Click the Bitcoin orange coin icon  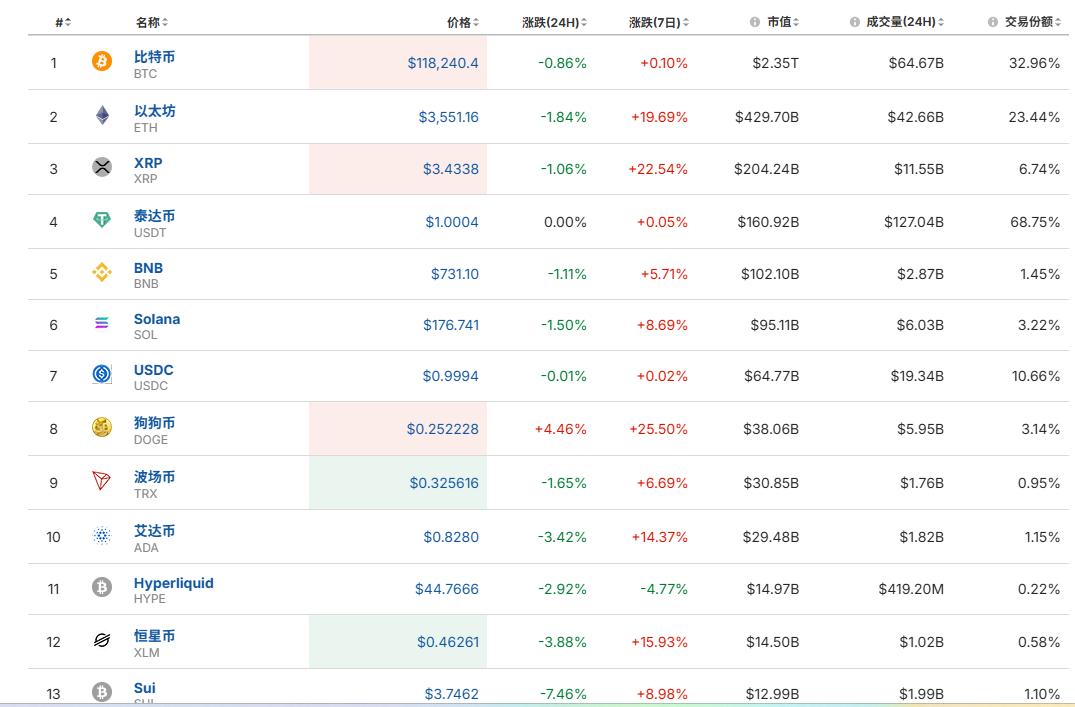click(x=101, y=61)
